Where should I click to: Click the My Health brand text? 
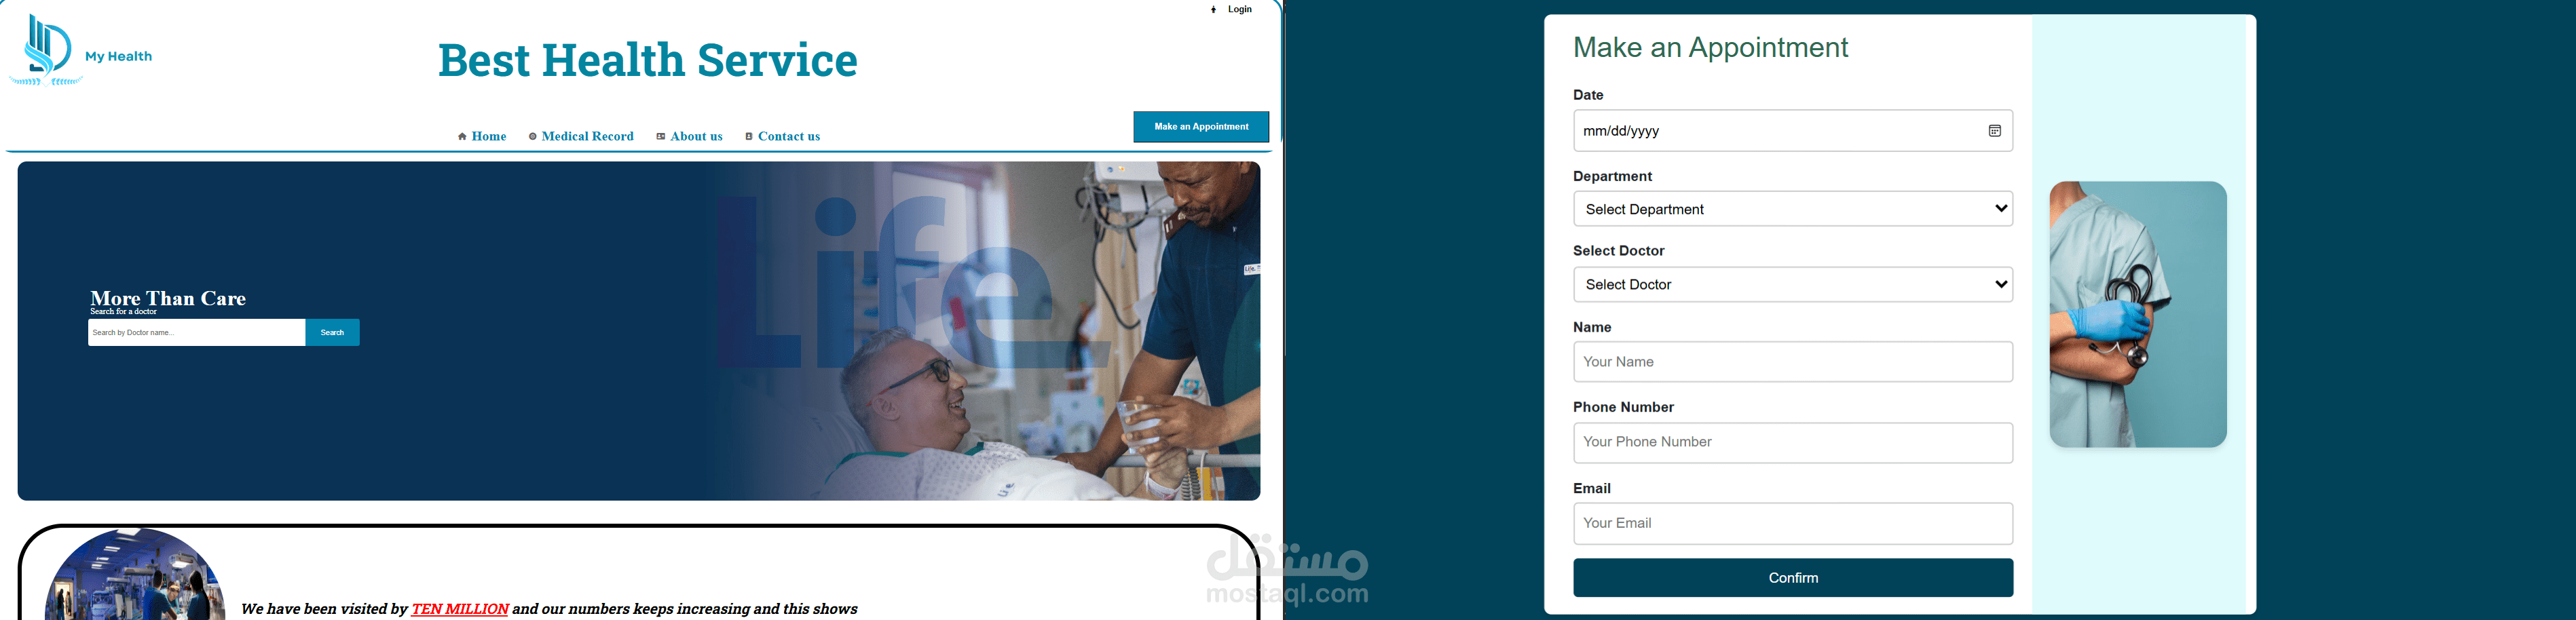point(119,57)
